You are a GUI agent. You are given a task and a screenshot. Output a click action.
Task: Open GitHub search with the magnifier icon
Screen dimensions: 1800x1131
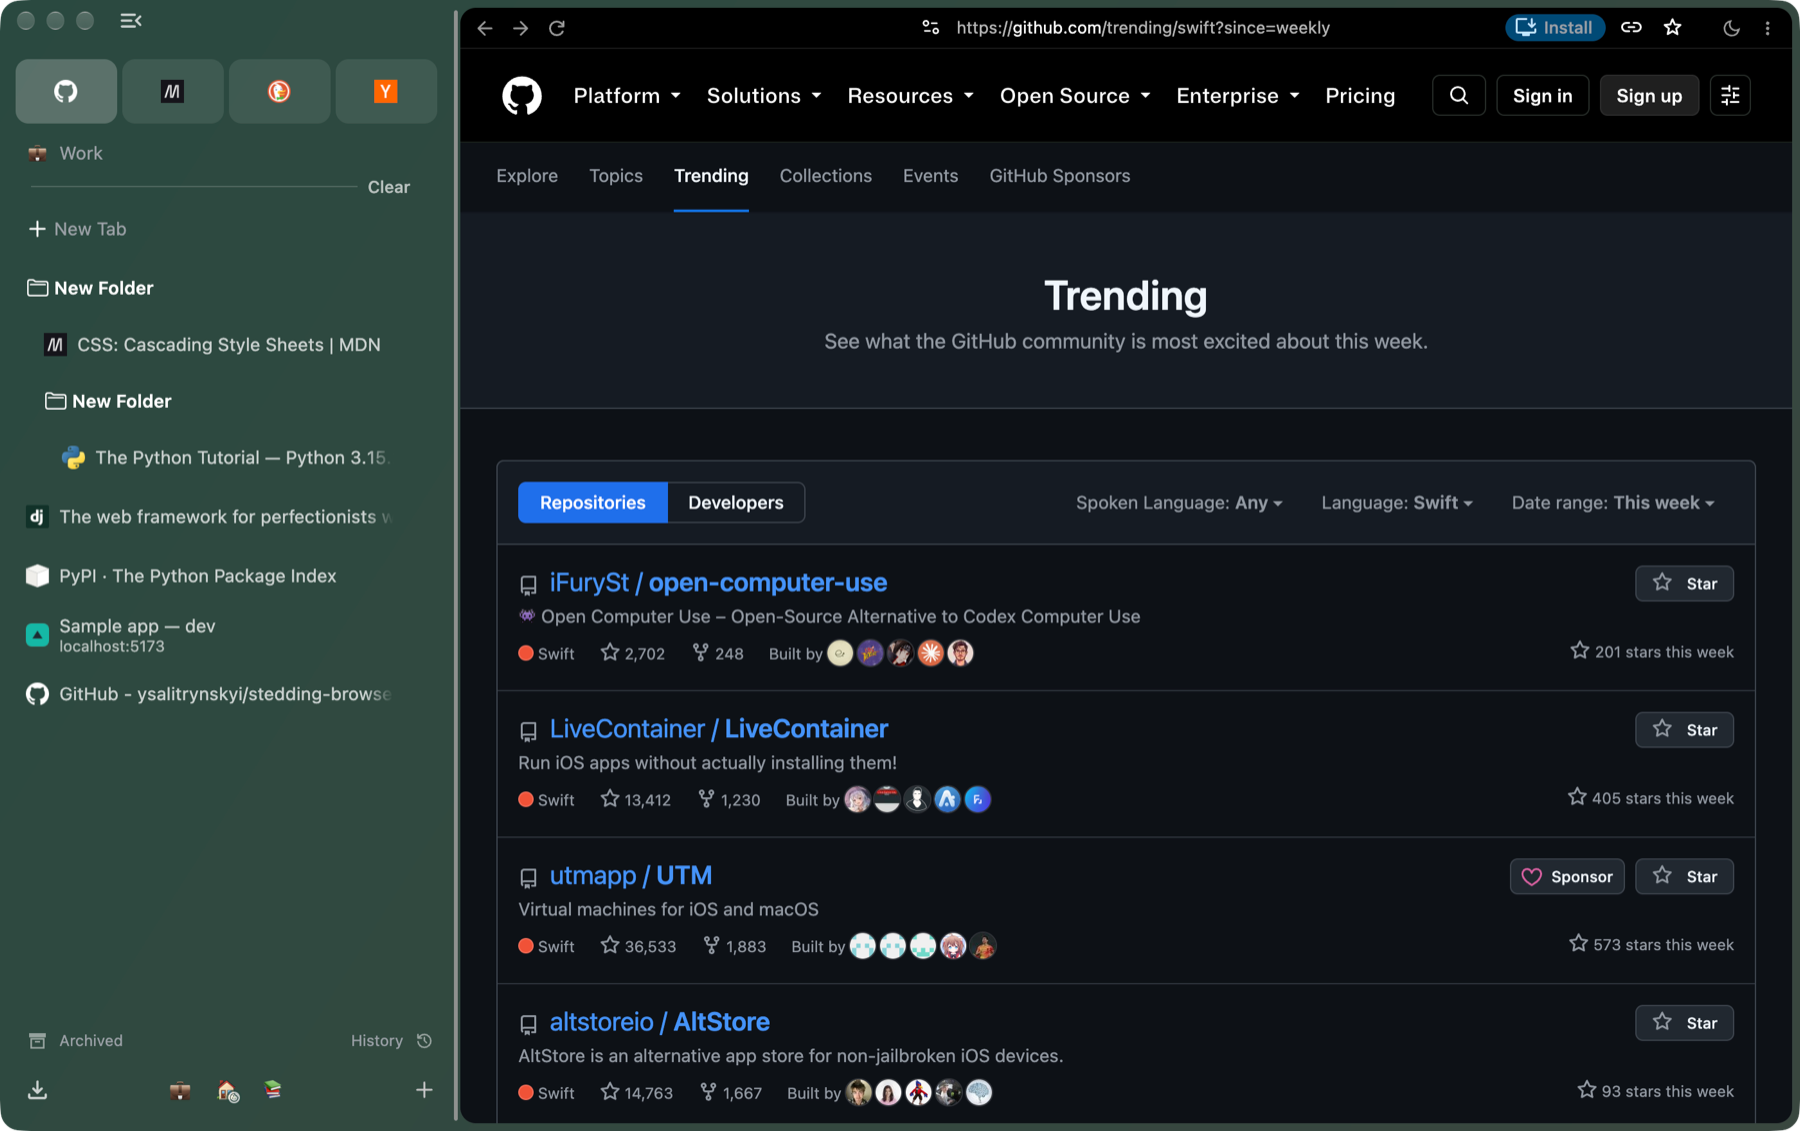tap(1459, 96)
